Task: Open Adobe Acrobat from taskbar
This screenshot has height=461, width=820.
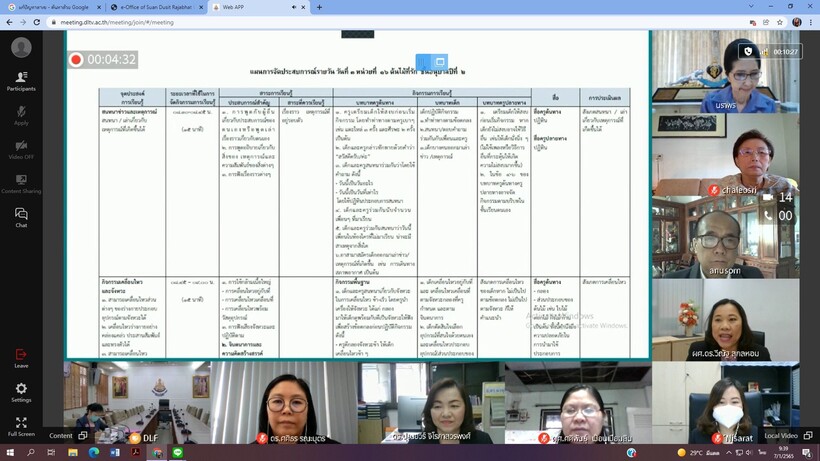Action: tap(135, 453)
